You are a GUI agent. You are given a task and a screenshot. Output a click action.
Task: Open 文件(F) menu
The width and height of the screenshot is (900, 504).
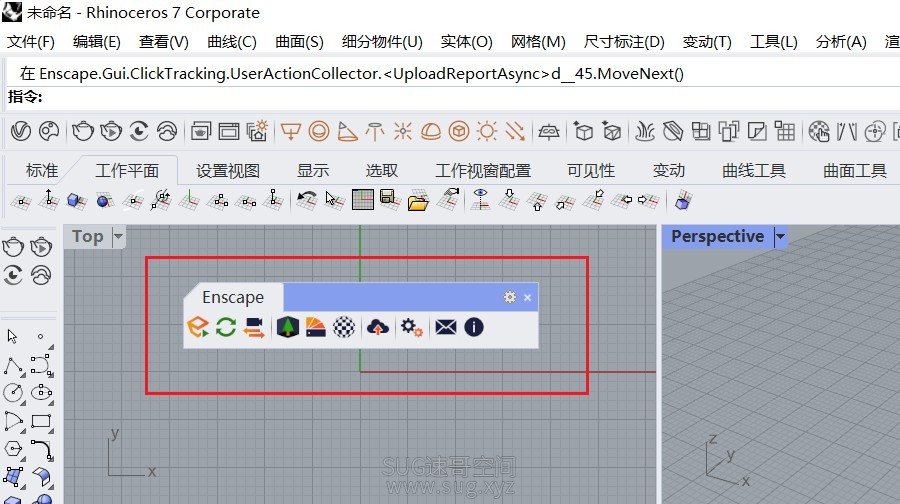coord(30,42)
